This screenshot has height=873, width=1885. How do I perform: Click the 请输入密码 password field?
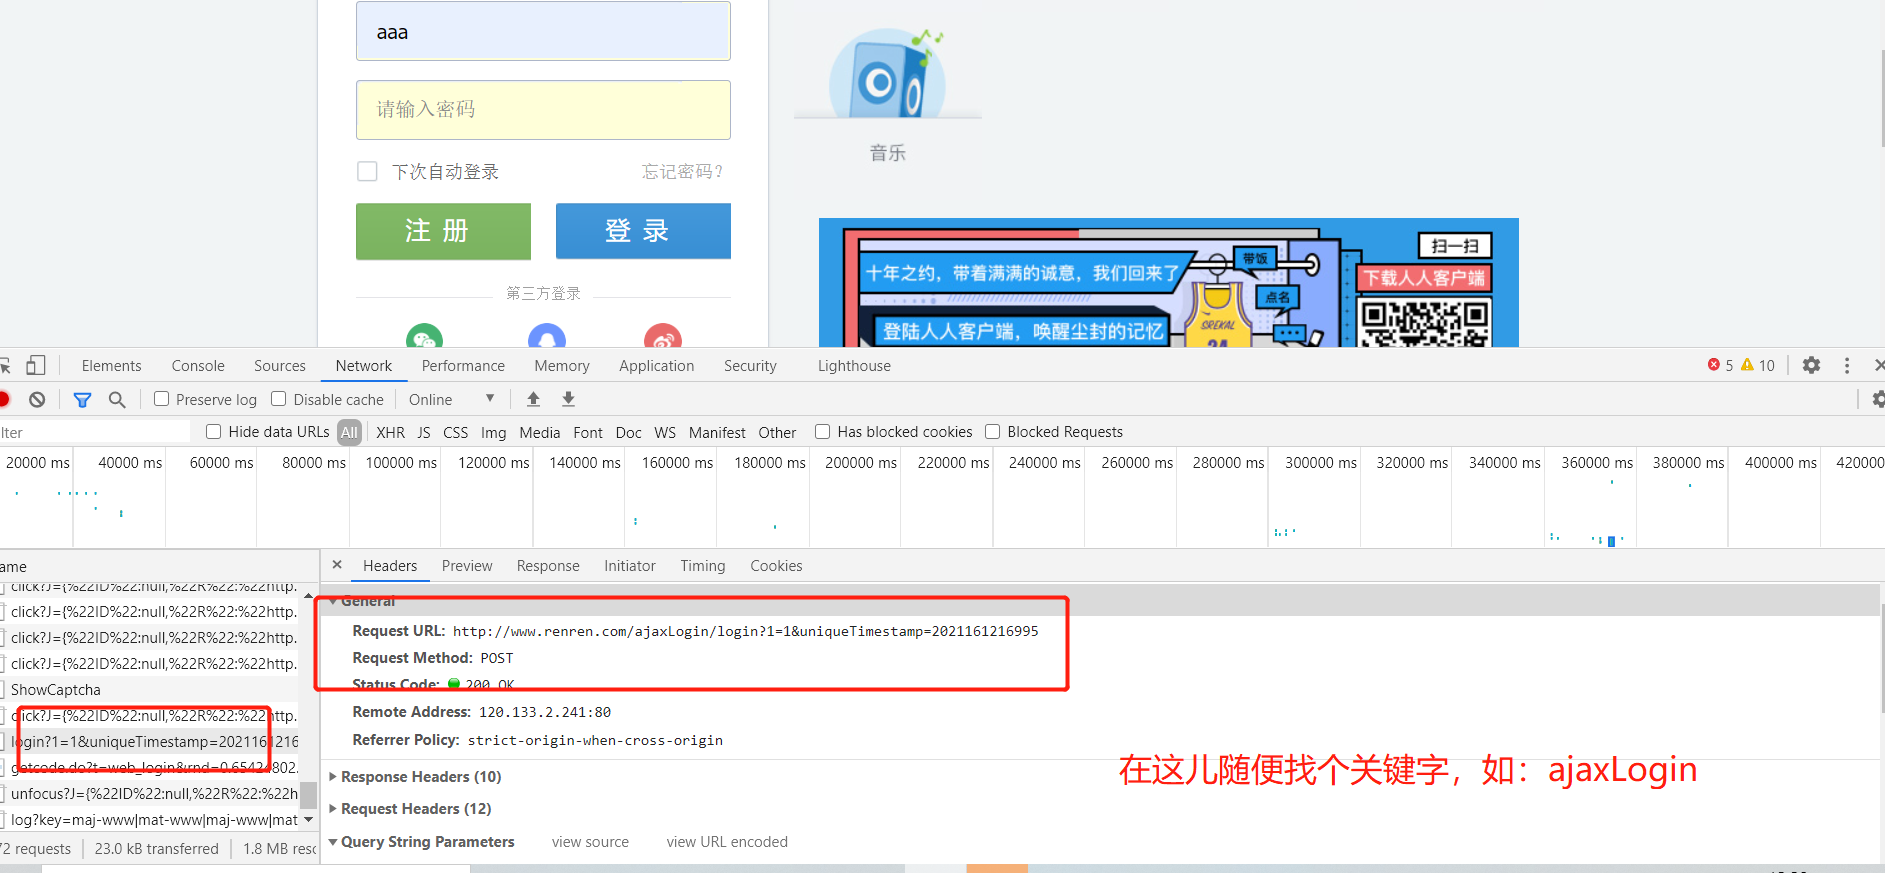pos(543,110)
